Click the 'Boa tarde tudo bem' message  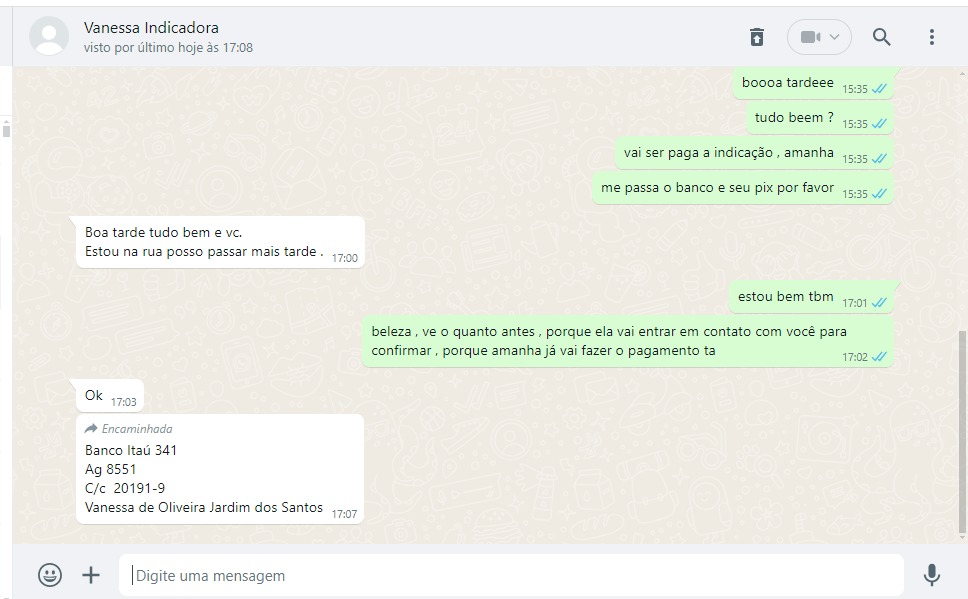click(x=220, y=242)
